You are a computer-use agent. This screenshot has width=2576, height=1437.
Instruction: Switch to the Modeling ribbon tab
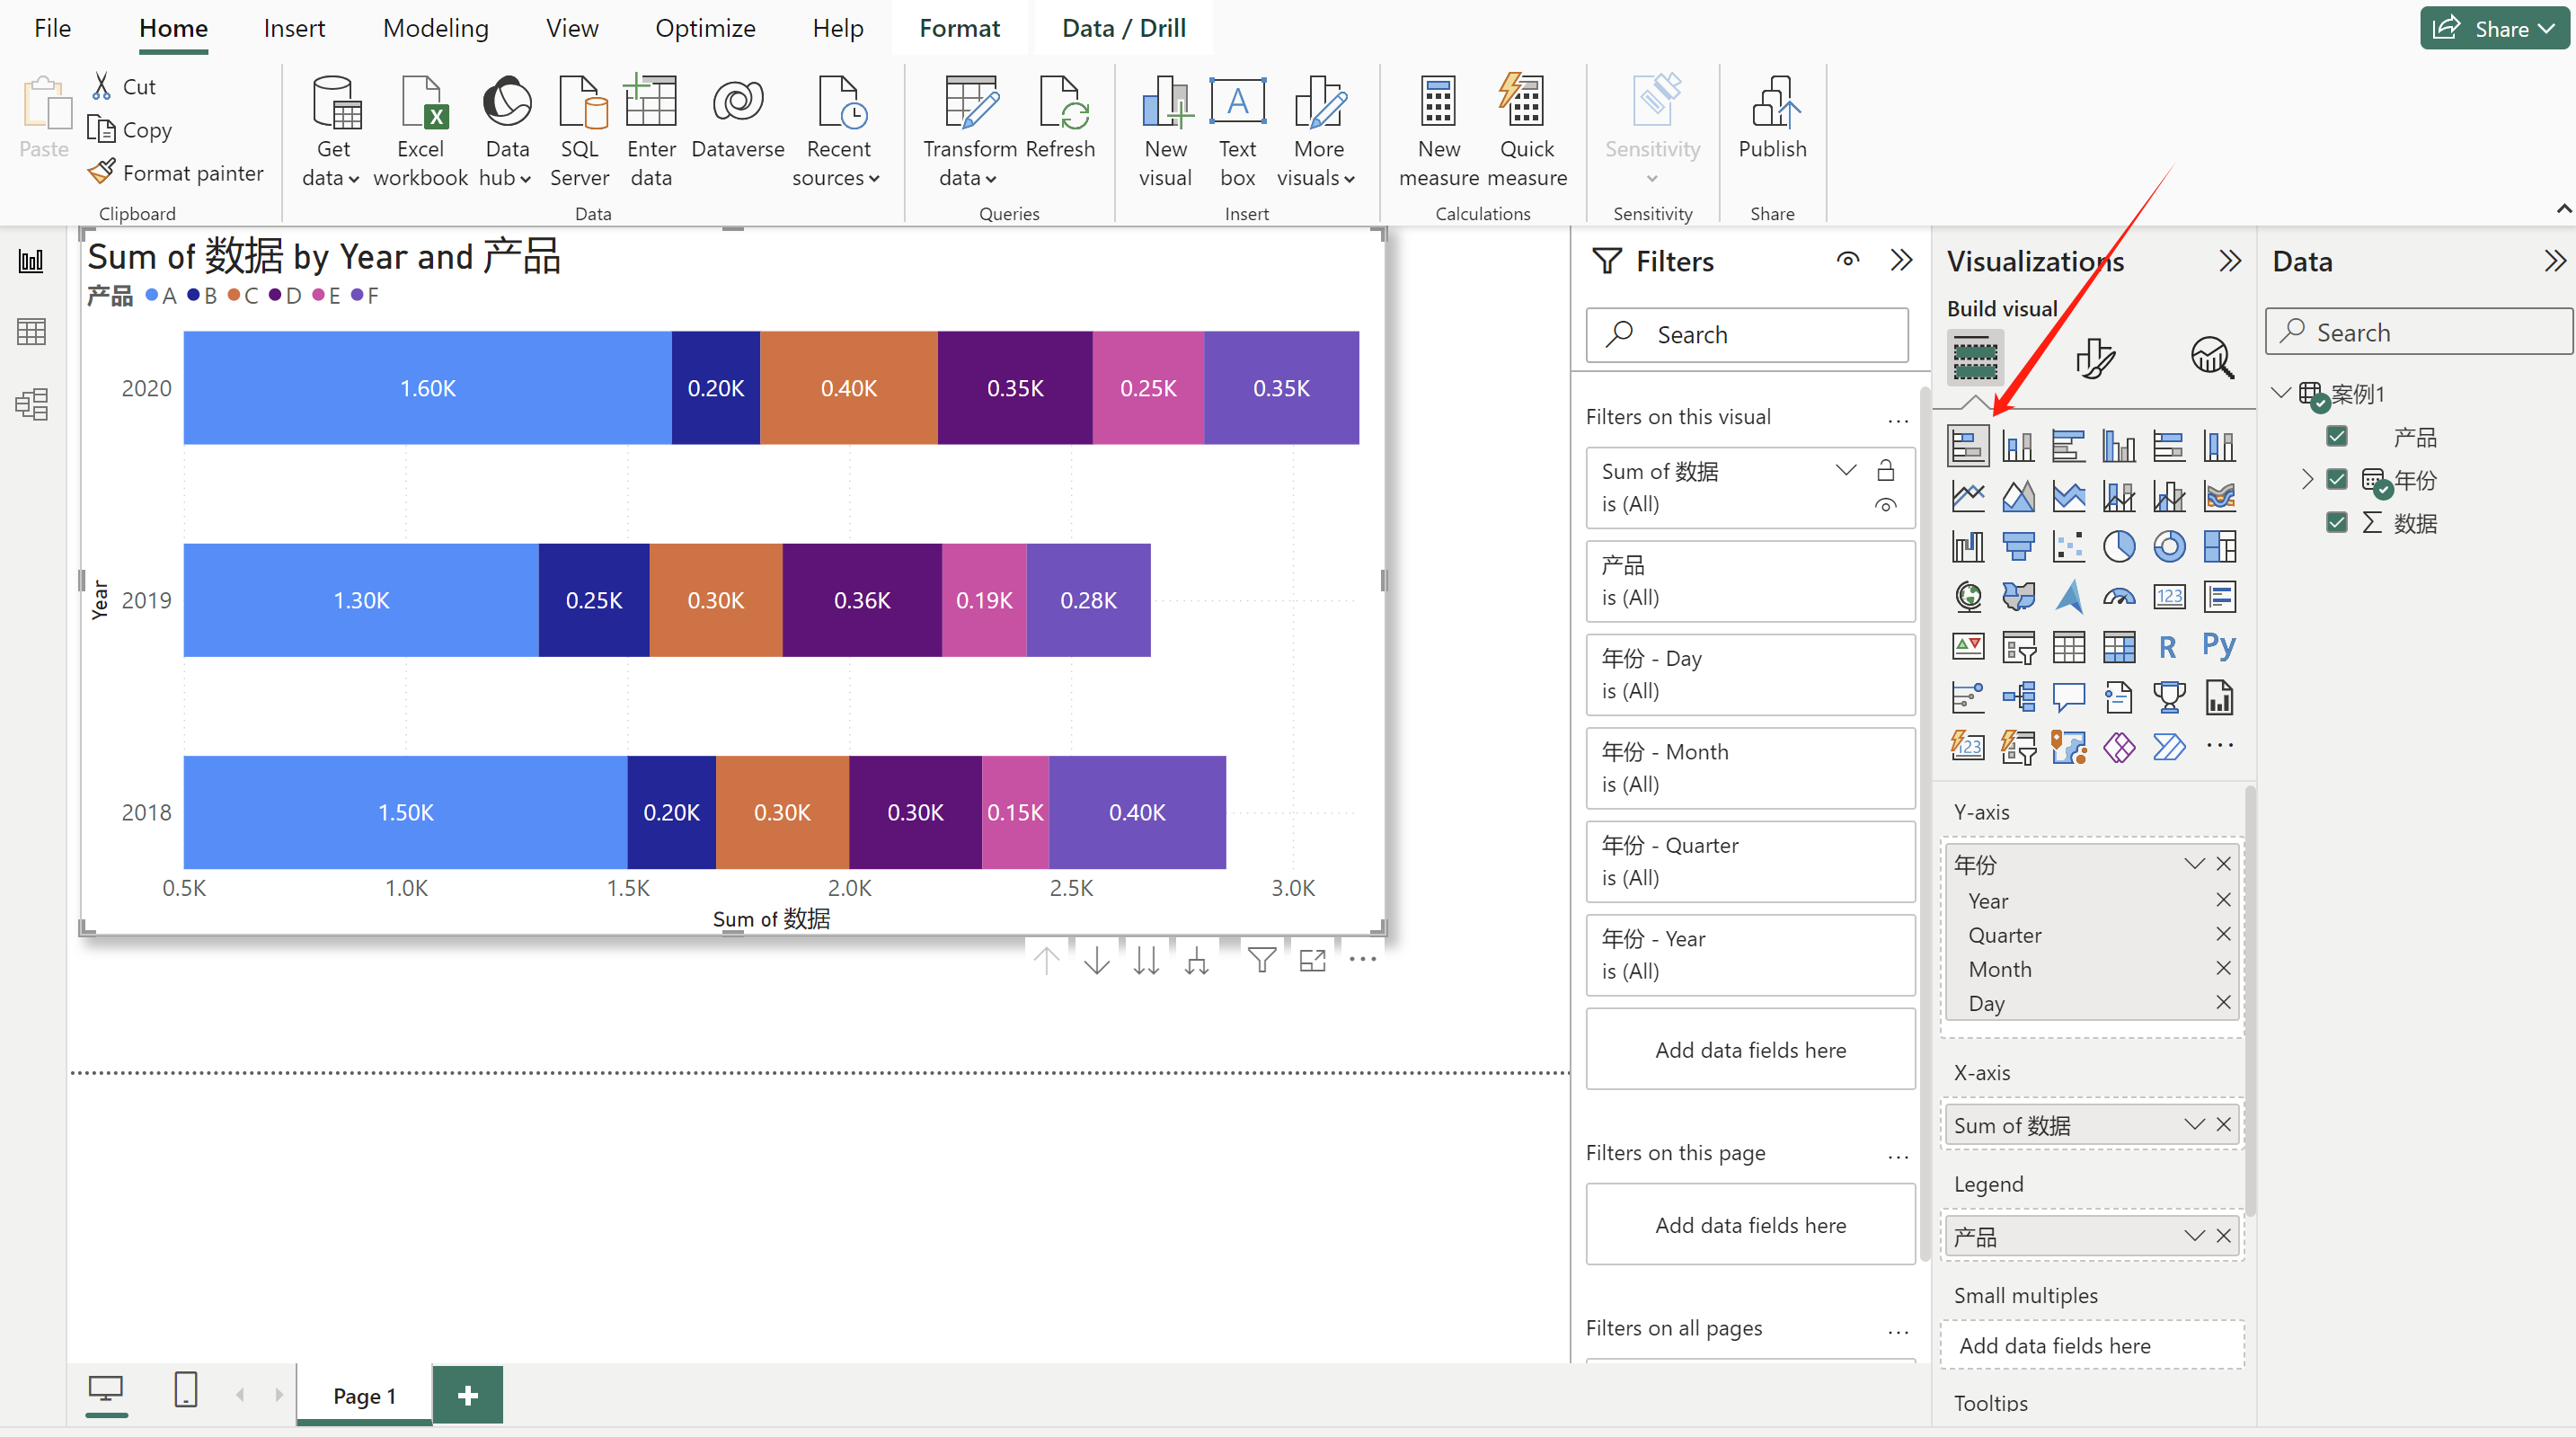[435, 28]
